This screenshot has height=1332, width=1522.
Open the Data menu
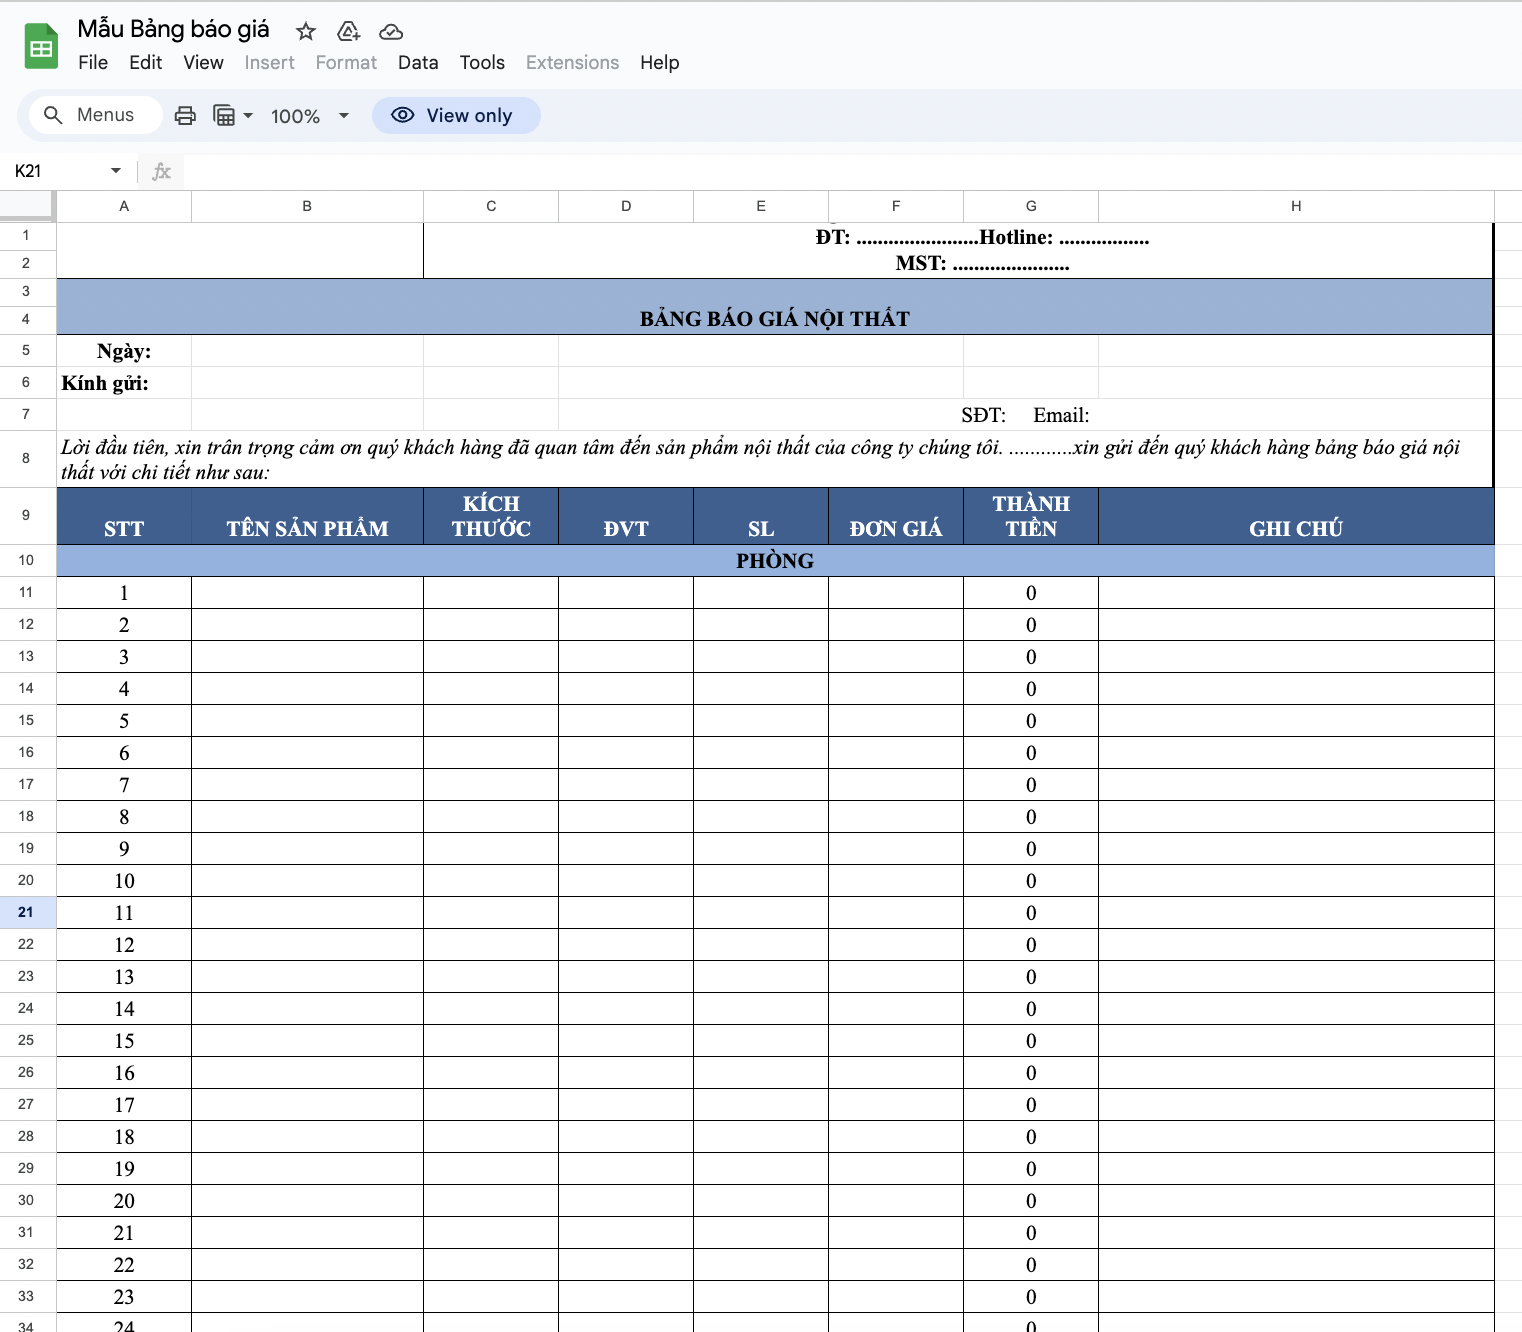(417, 63)
